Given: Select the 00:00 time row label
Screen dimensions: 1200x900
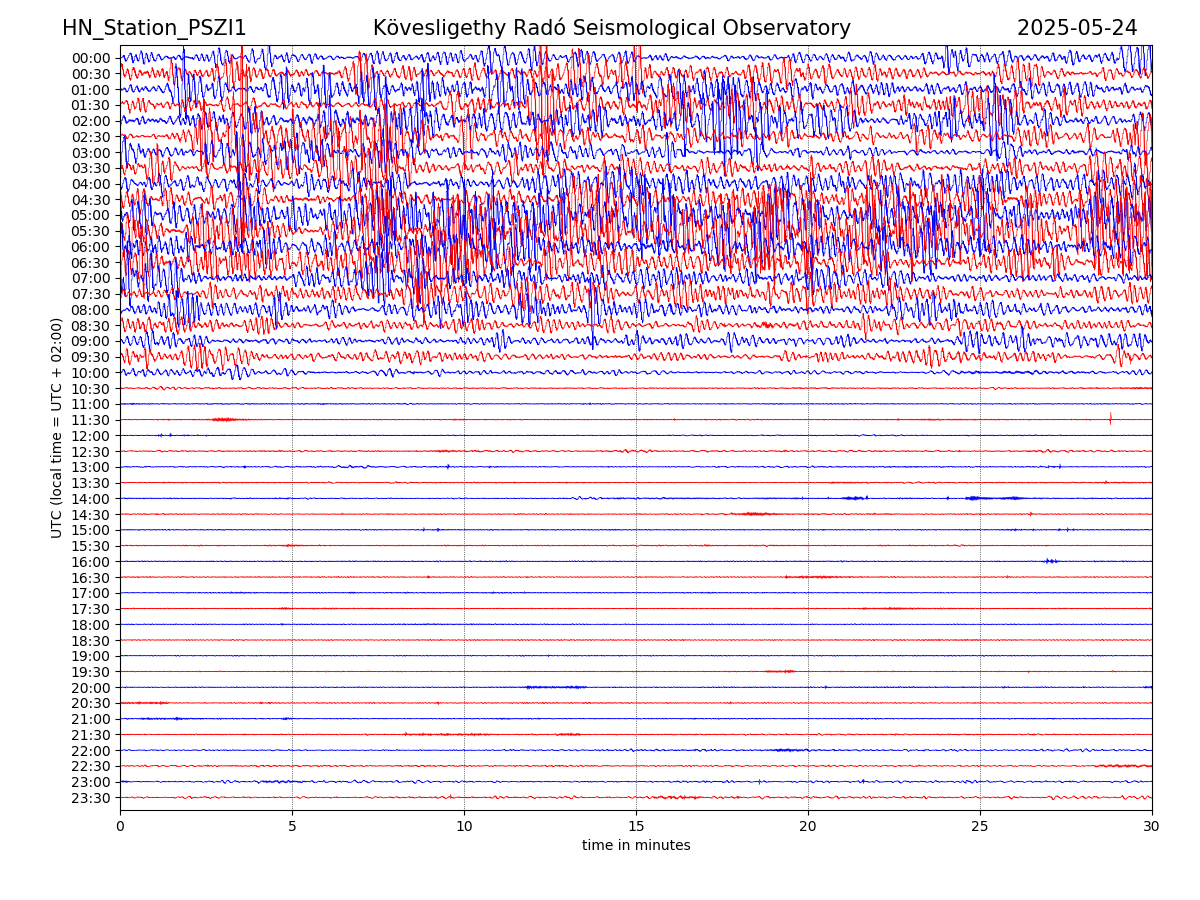Looking at the screenshot, I should tap(91, 58).
